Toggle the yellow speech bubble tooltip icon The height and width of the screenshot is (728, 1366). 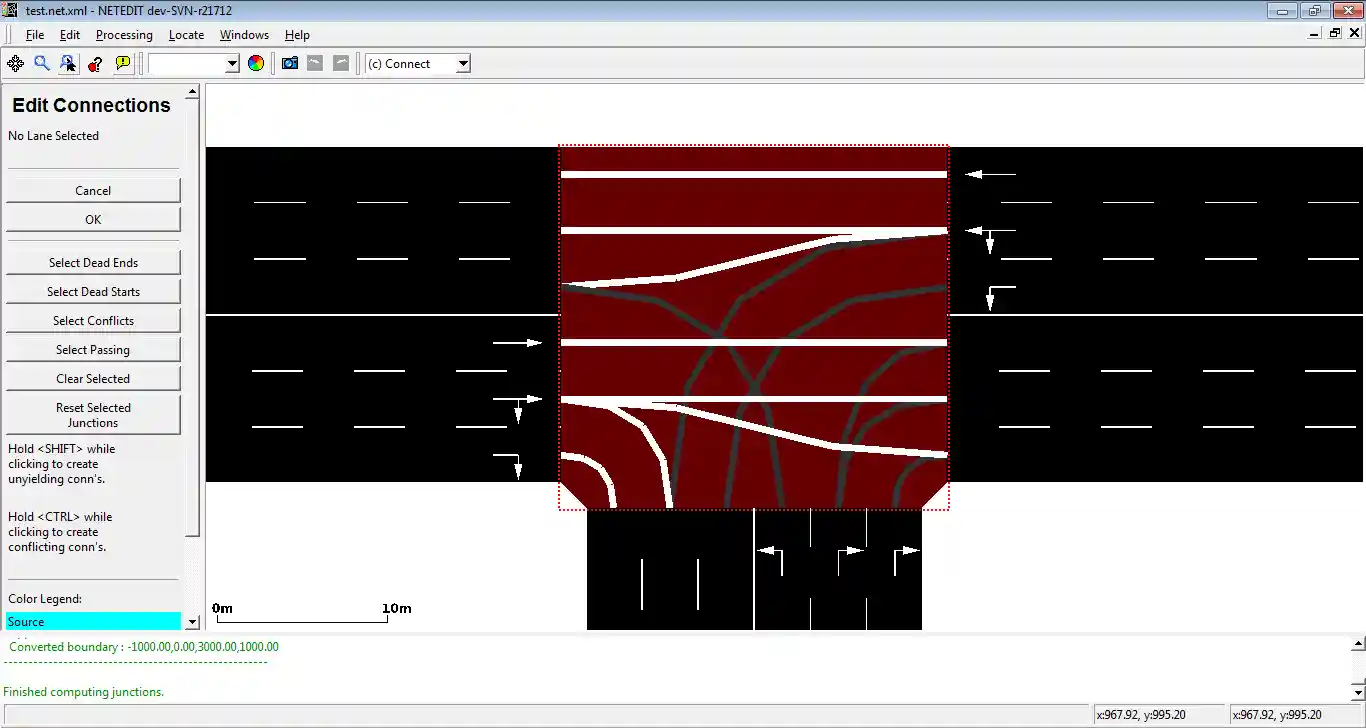pyautogui.click(x=123, y=63)
